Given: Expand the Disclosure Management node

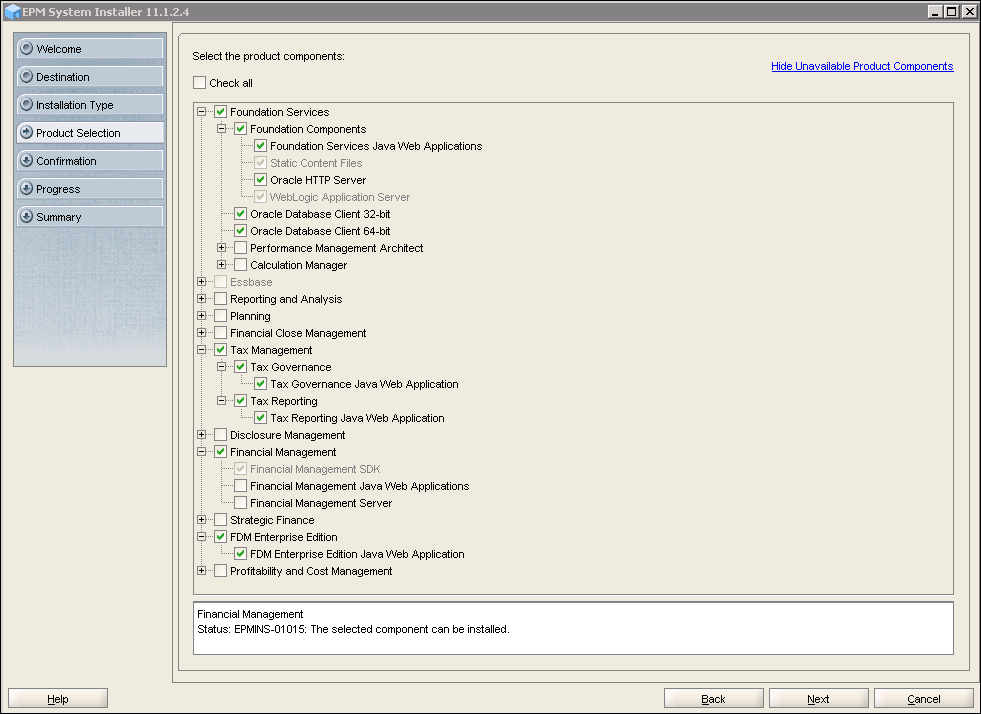Looking at the screenshot, I should pos(201,434).
